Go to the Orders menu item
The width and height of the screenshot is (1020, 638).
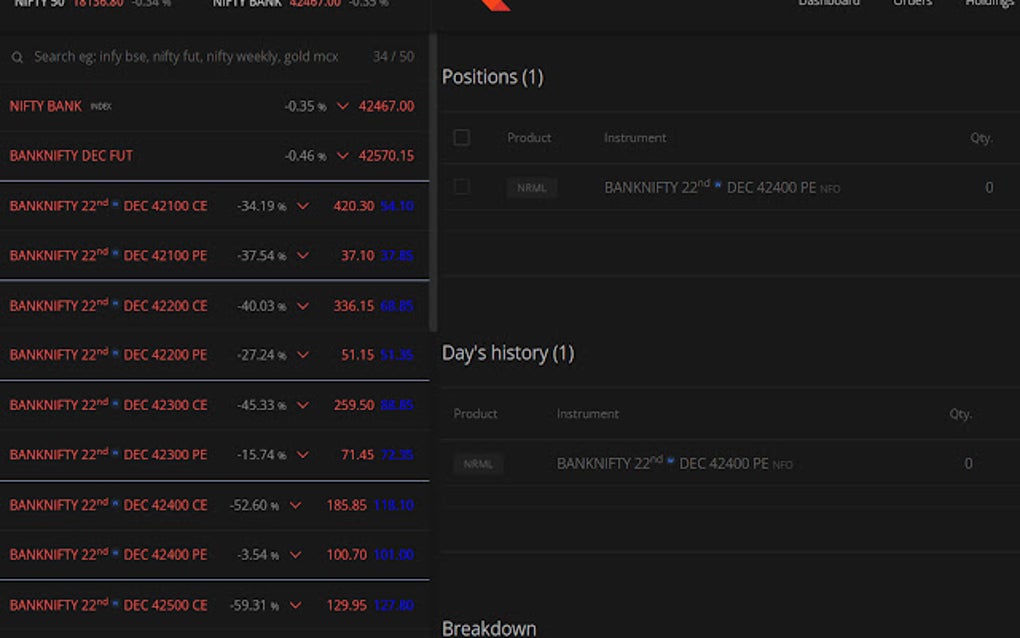pyautogui.click(x=912, y=4)
